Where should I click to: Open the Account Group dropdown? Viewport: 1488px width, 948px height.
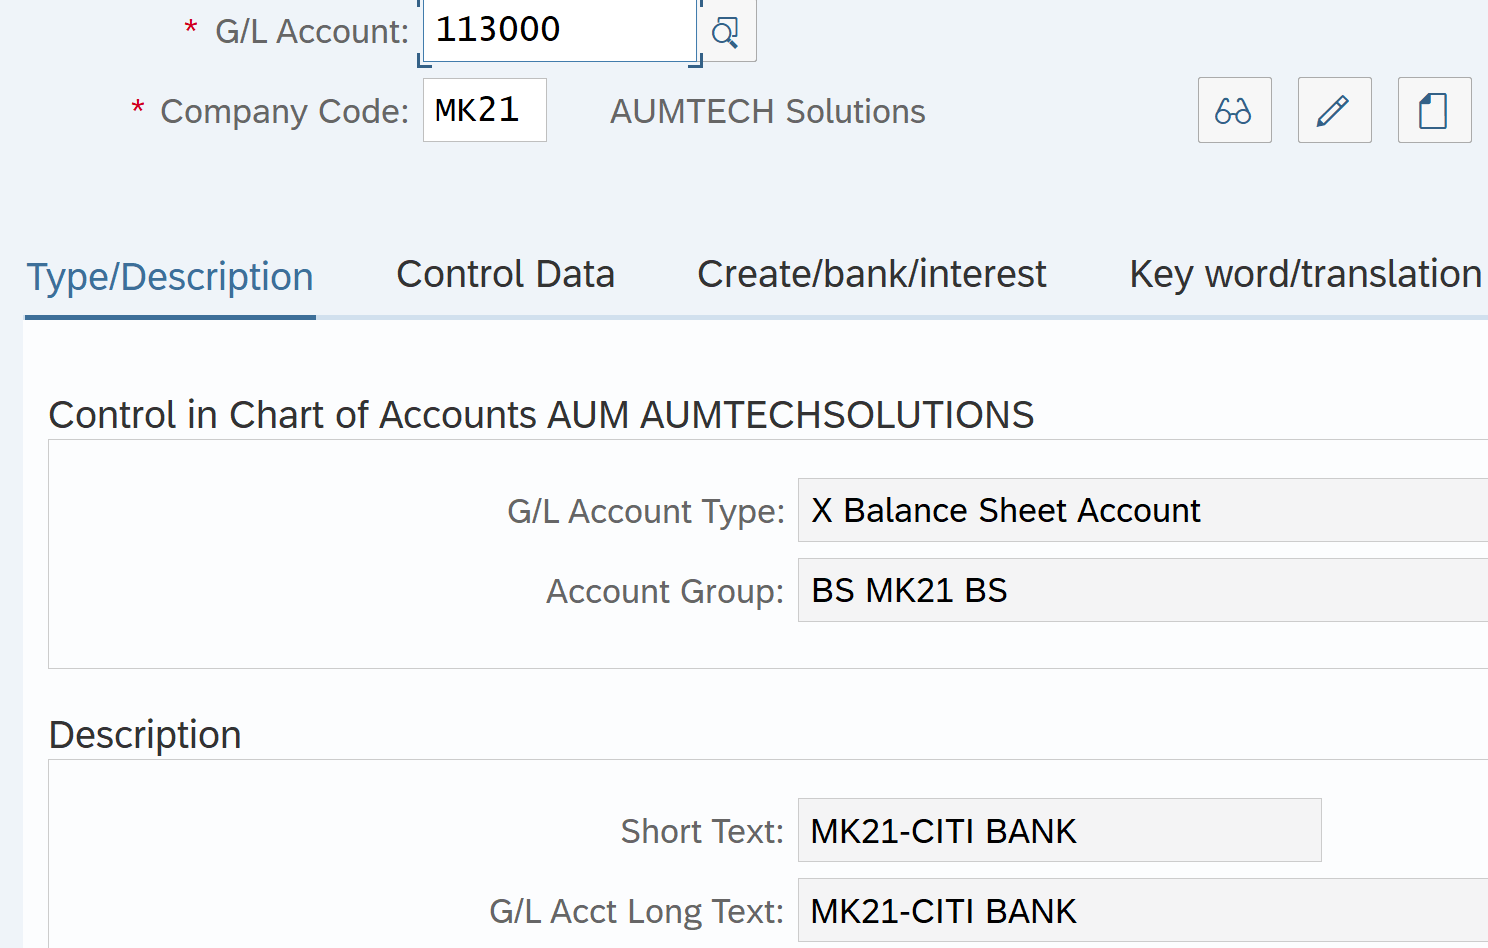click(x=1143, y=590)
